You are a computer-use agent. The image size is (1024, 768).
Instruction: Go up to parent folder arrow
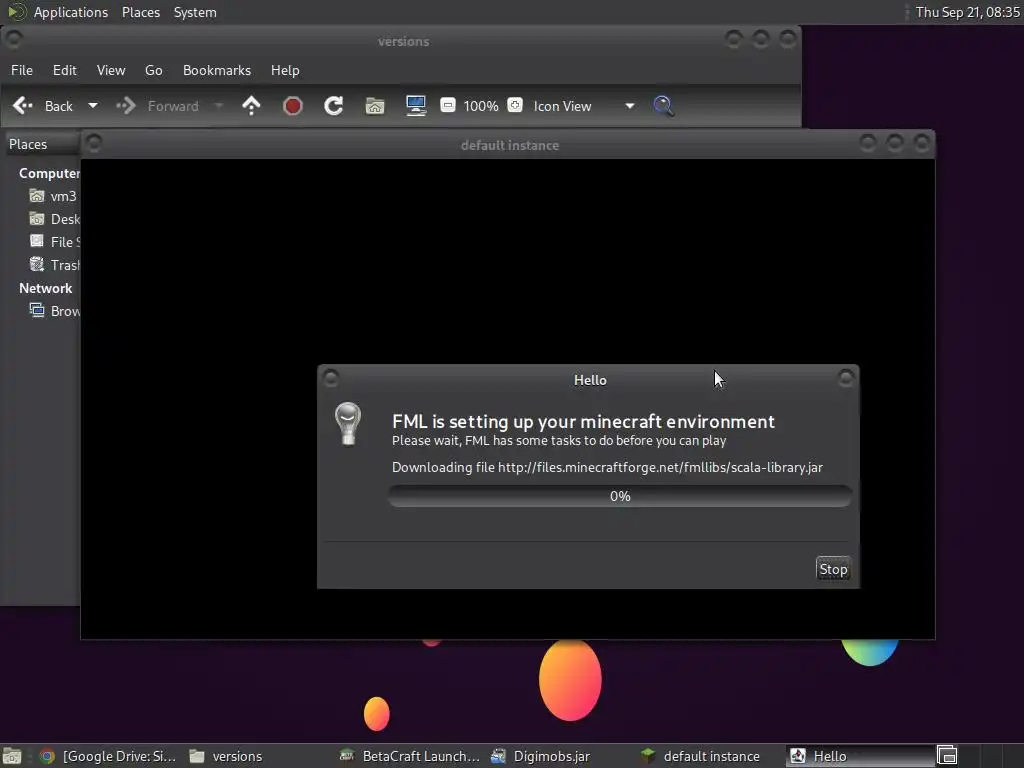pyautogui.click(x=251, y=106)
